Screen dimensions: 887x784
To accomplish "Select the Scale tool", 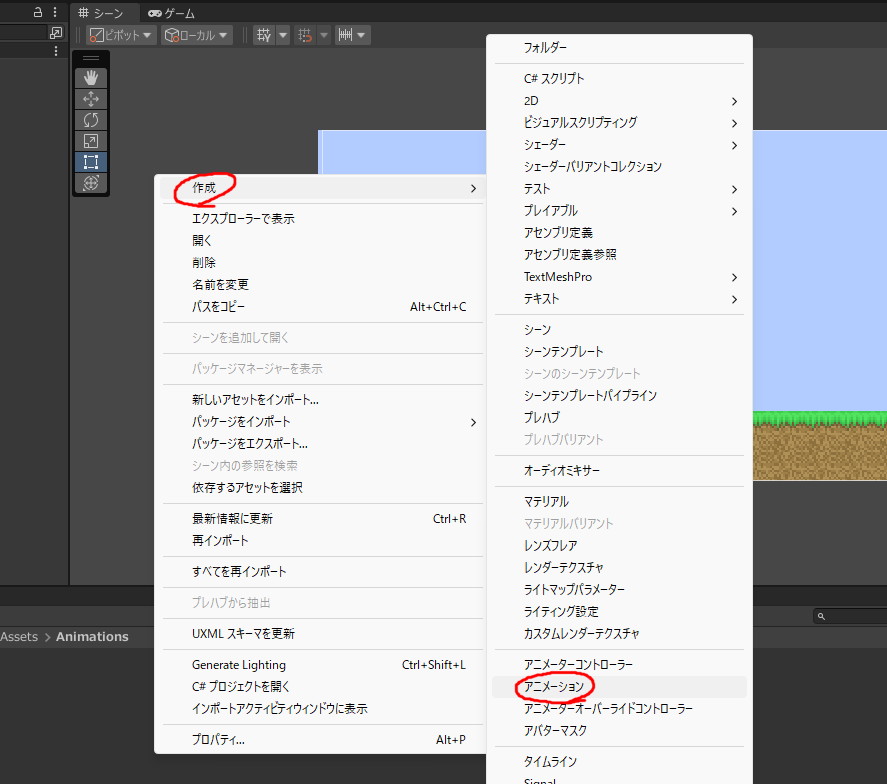I will click(x=91, y=141).
